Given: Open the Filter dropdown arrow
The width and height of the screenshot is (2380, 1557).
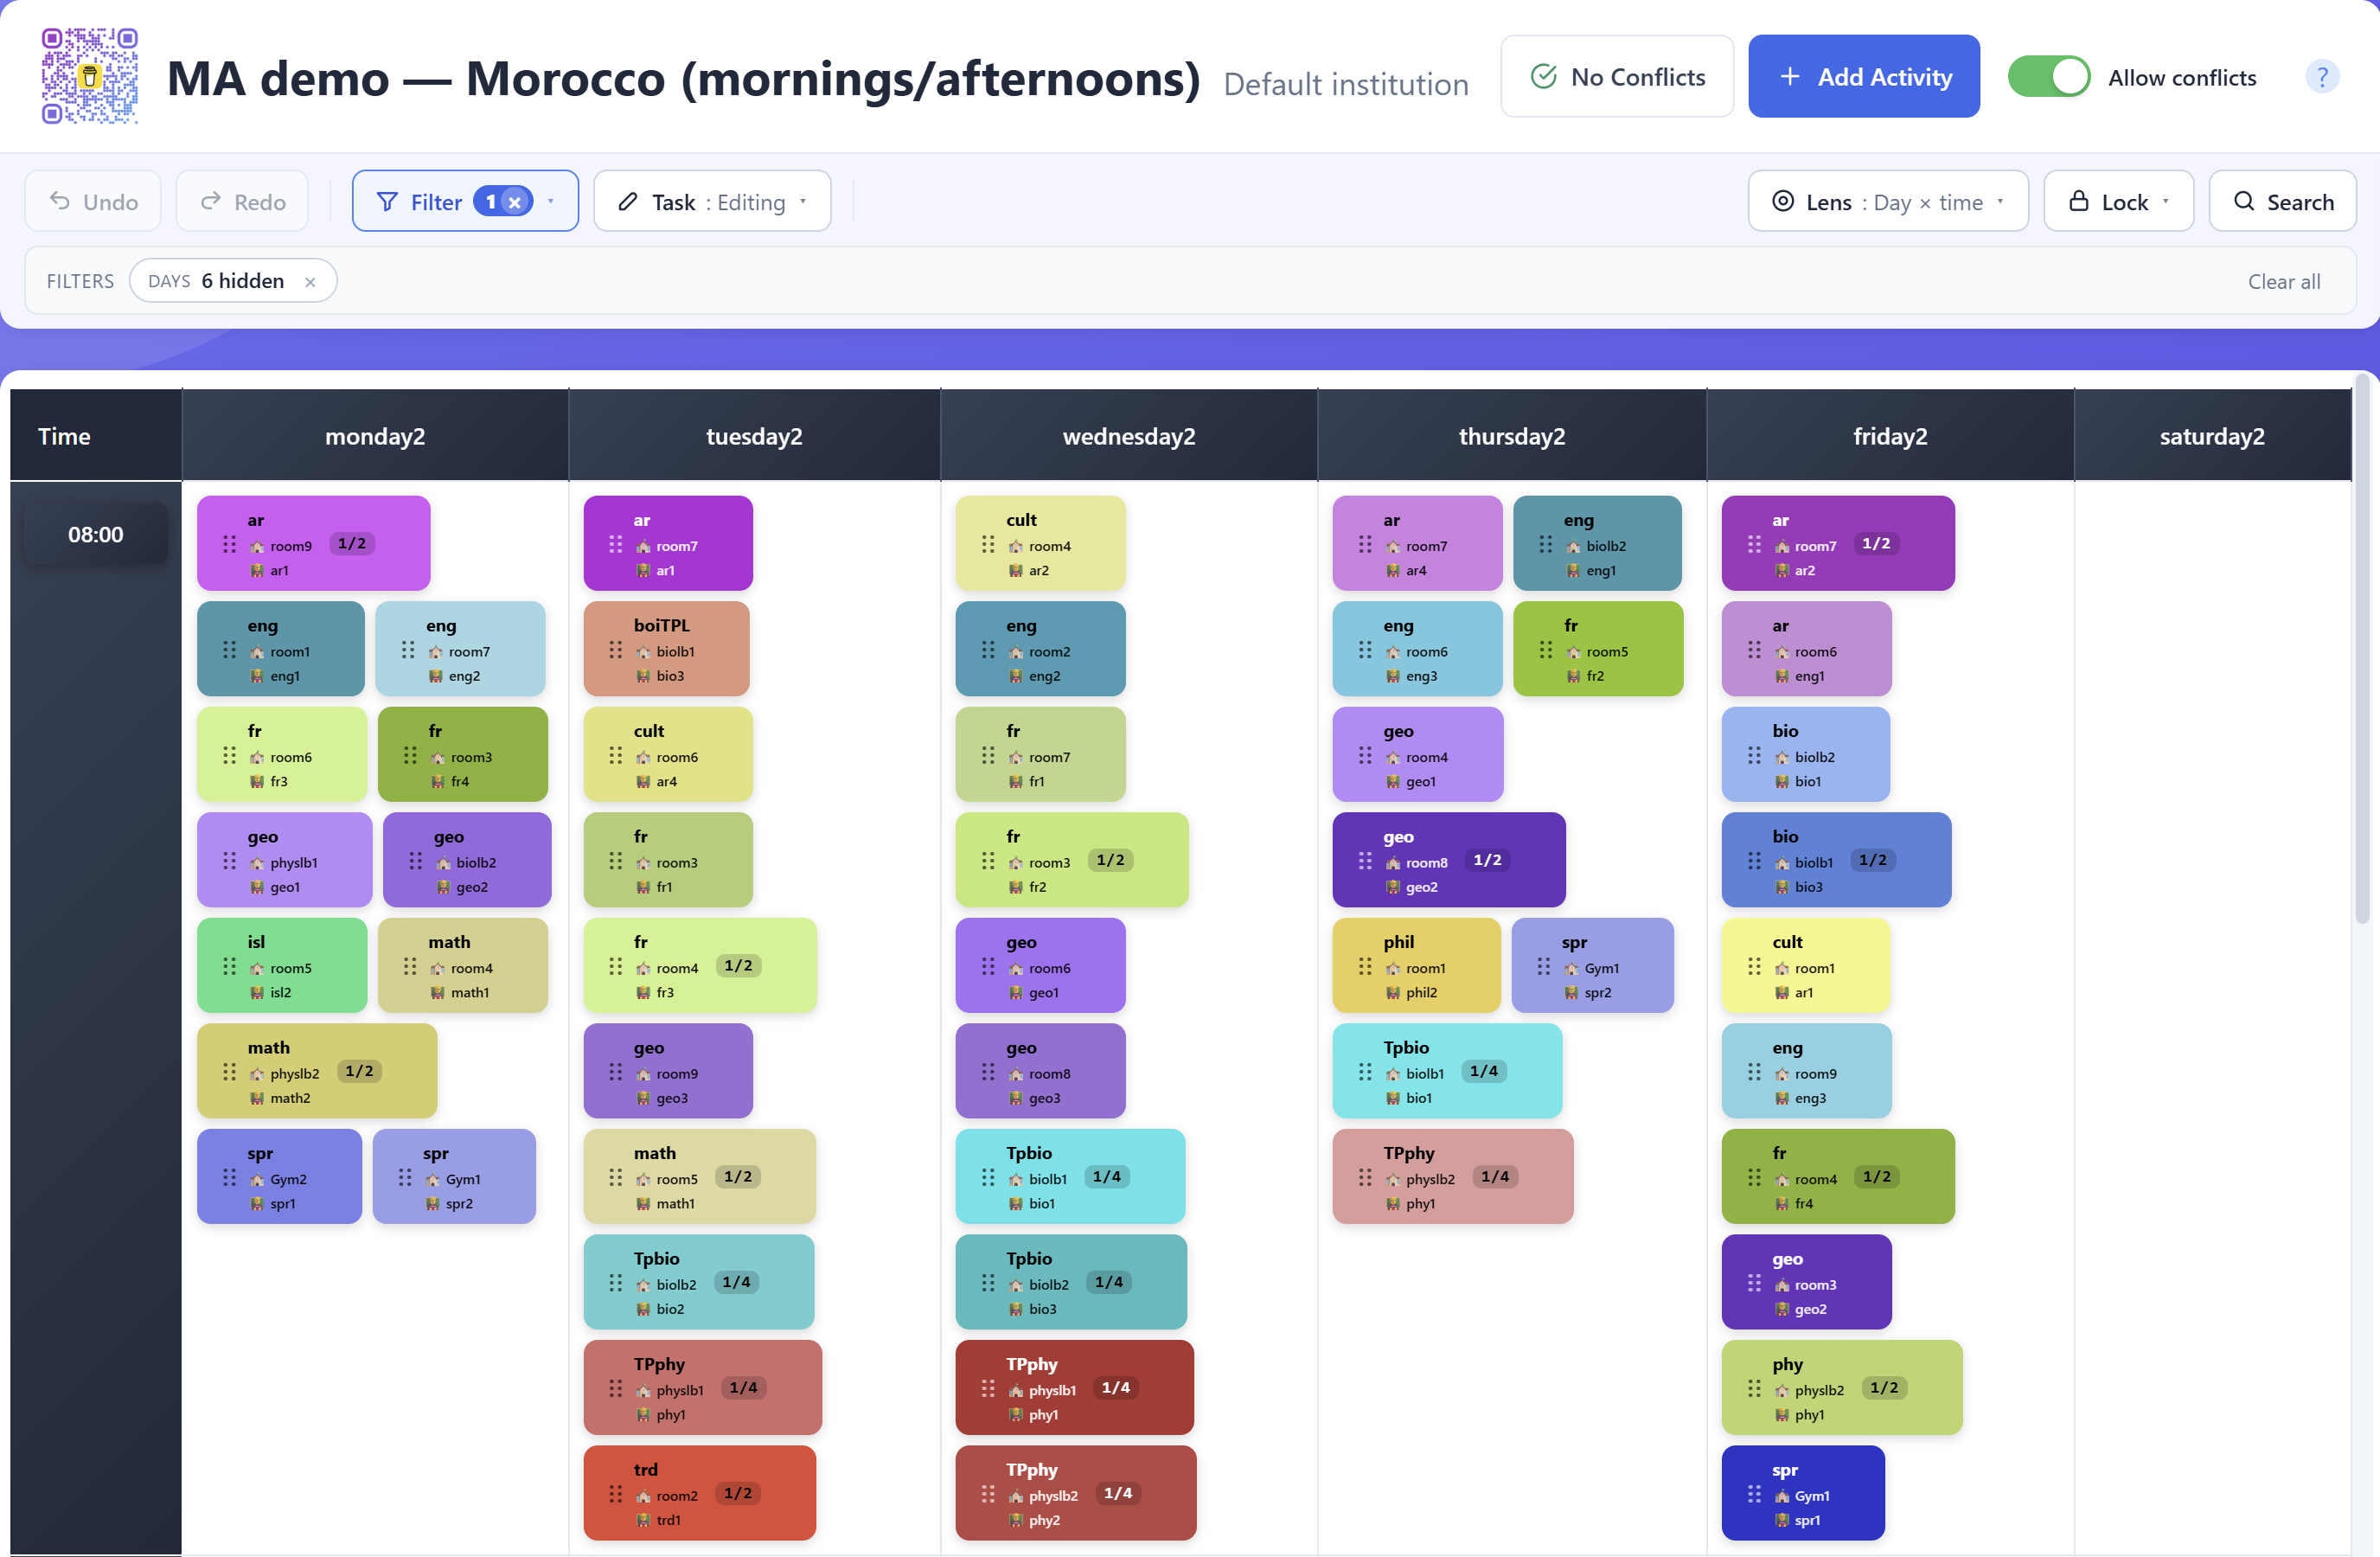Looking at the screenshot, I should [550, 202].
